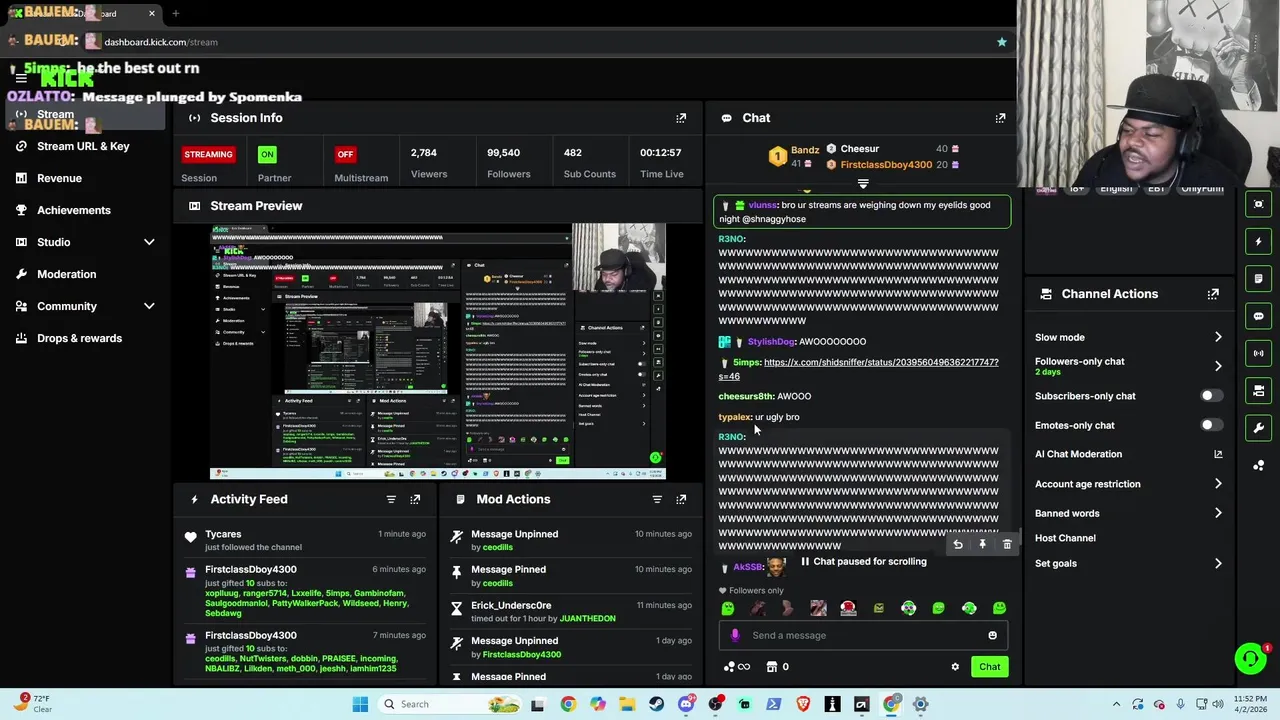Open the x.com link posted by 5imps
Screen dimensions: 1280x720
coord(858,369)
